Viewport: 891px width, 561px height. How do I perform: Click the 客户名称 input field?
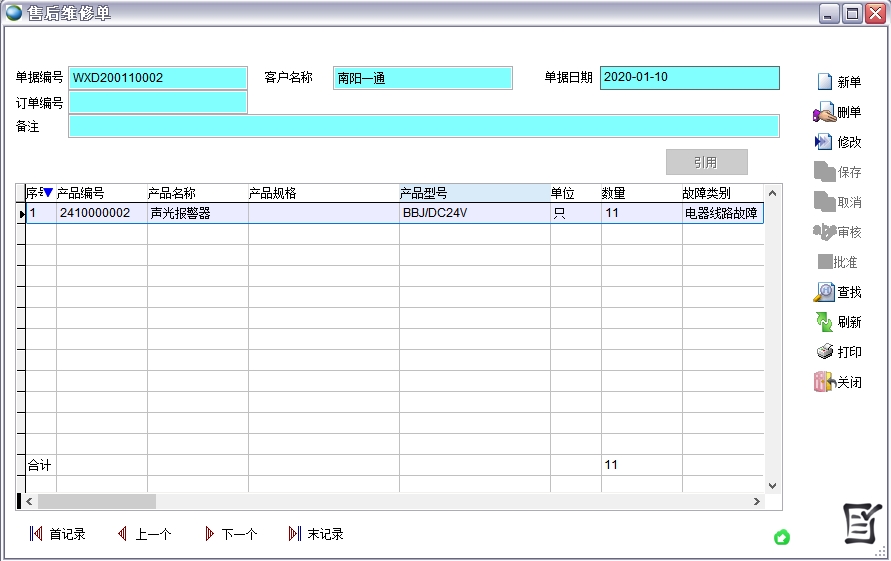[x=422, y=78]
